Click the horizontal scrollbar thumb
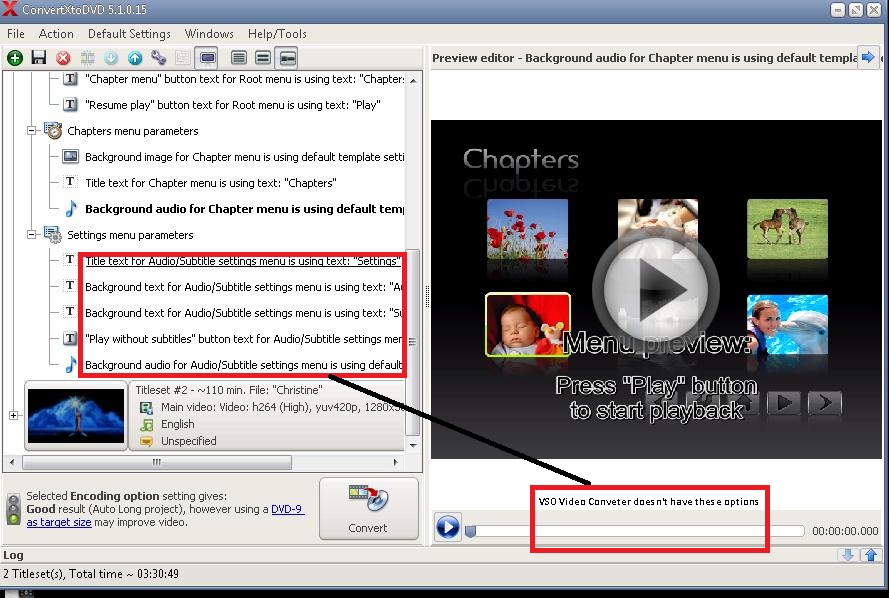The height and width of the screenshot is (598, 889). point(157,463)
